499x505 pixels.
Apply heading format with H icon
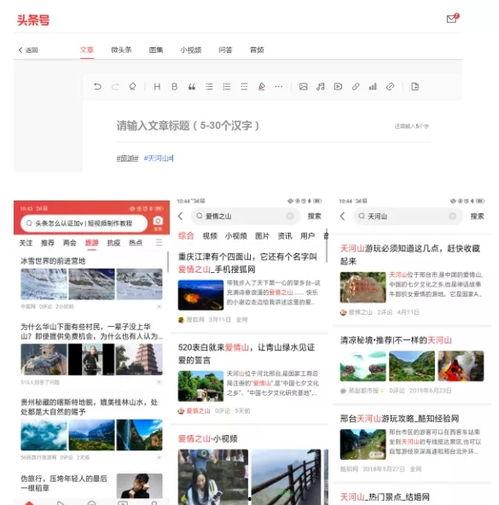click(157, 87)
